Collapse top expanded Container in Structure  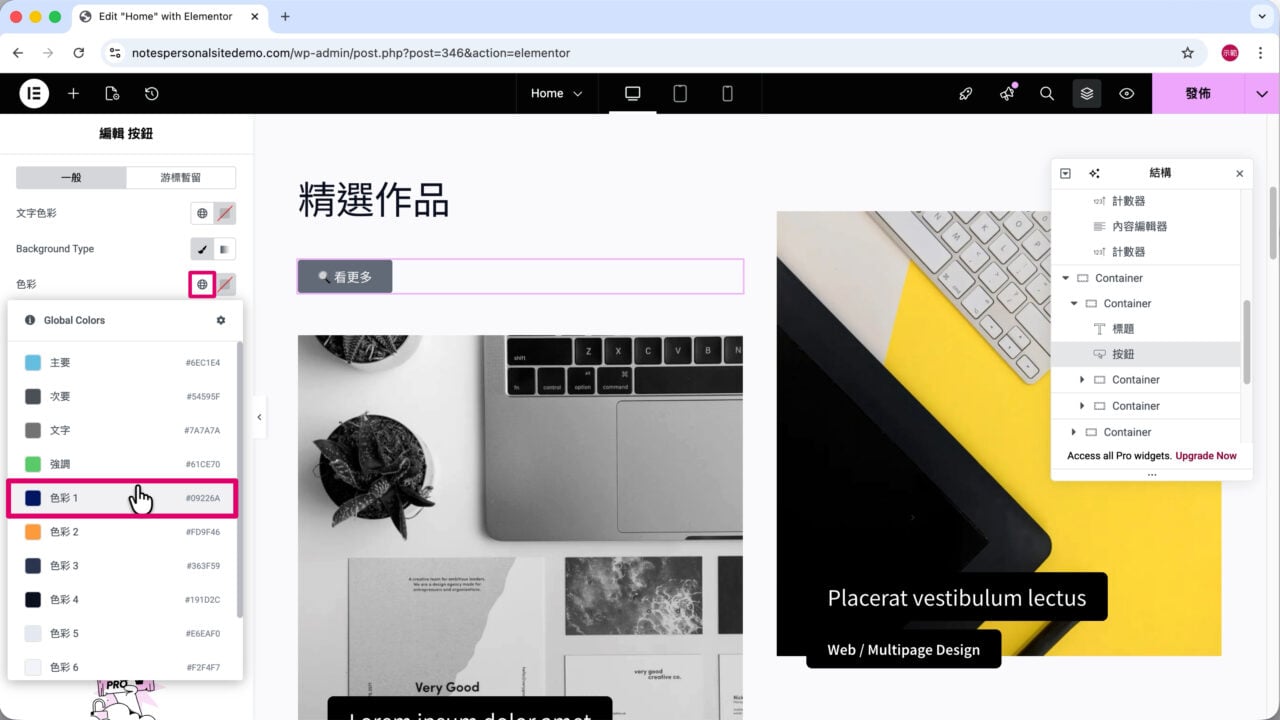pyautogui.click(x=1066, y=278)
